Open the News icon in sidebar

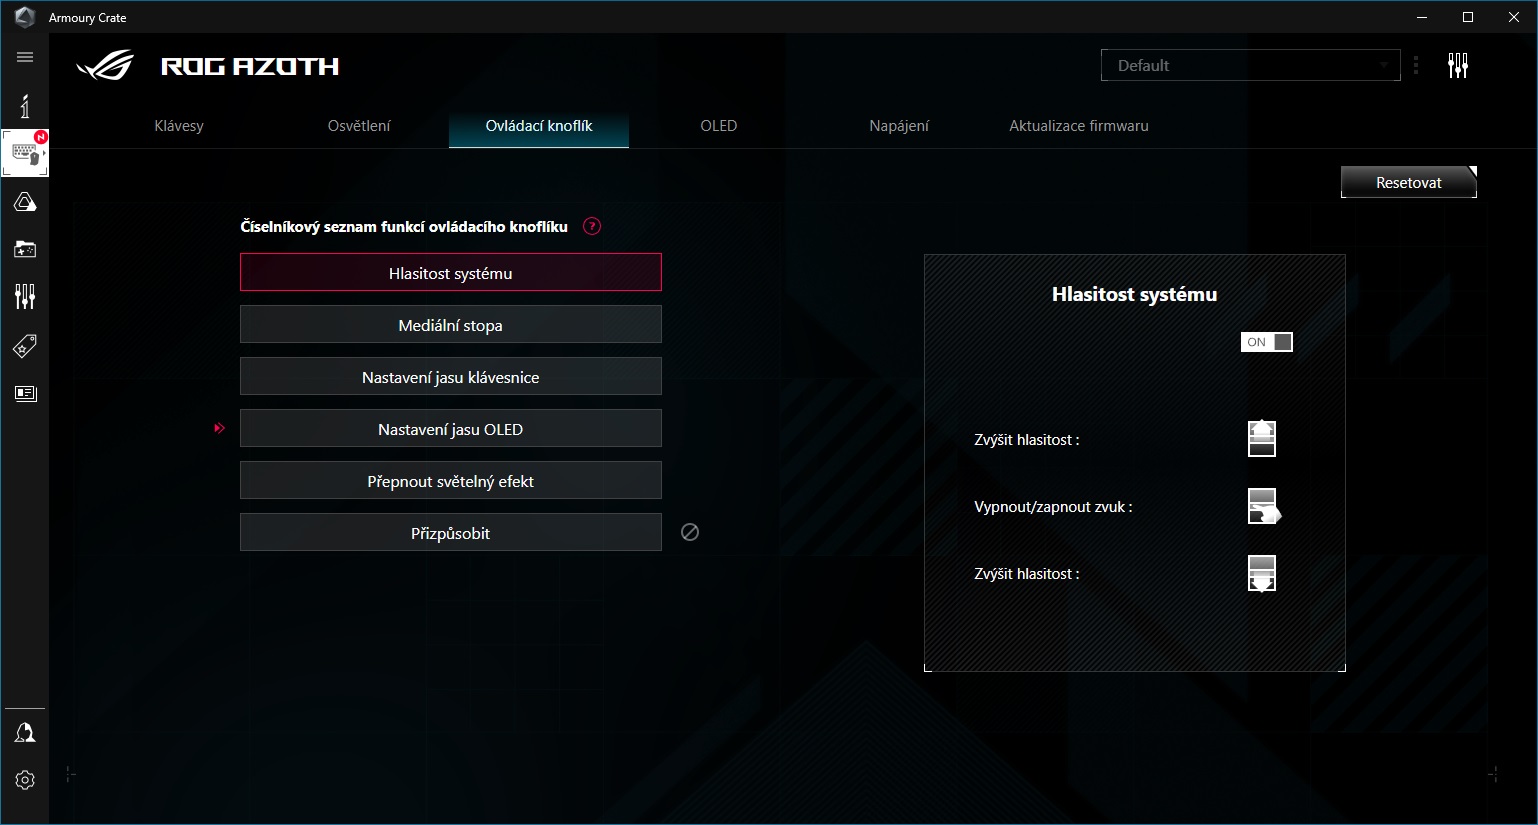[x=25, y=393]
